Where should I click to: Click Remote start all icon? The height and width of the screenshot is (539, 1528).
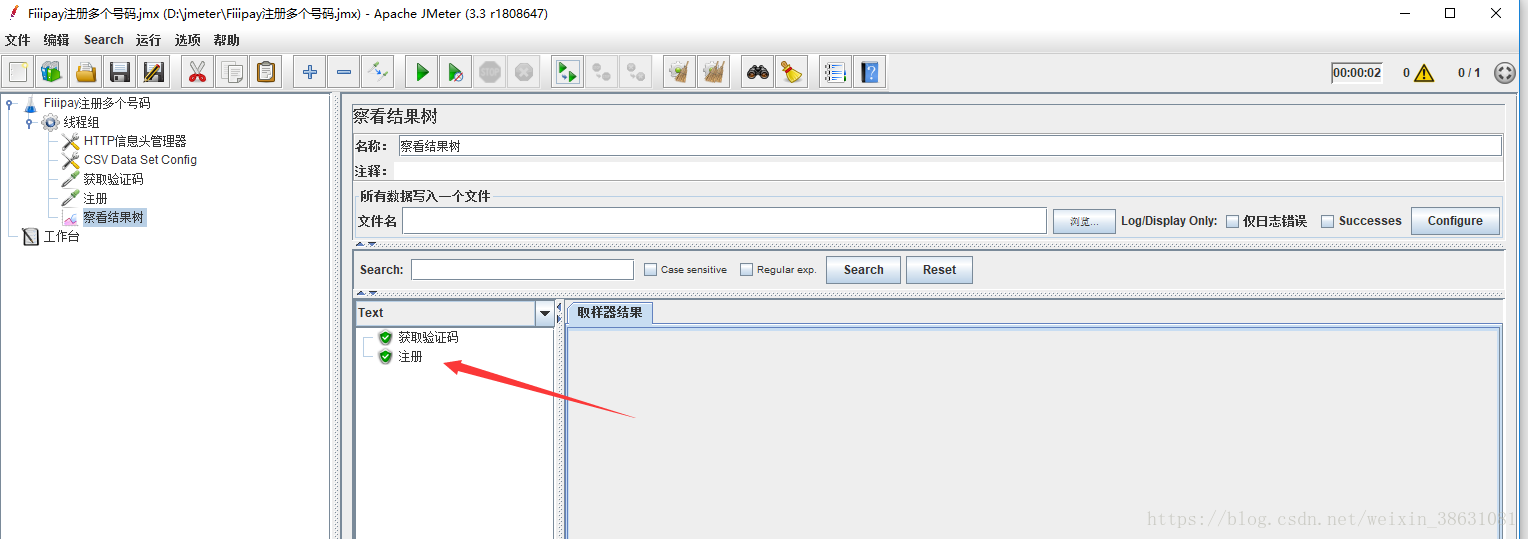coord(567,72)
